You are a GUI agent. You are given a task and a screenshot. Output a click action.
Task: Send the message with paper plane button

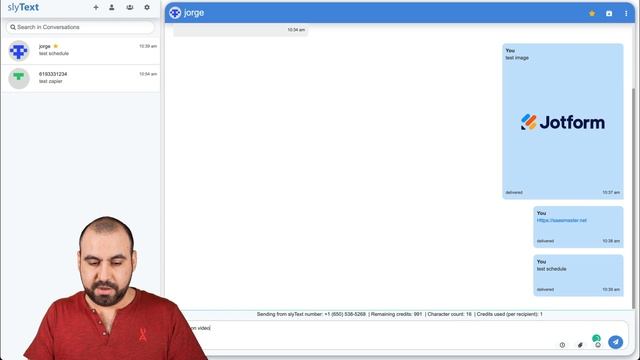click(x=616, y=342)
